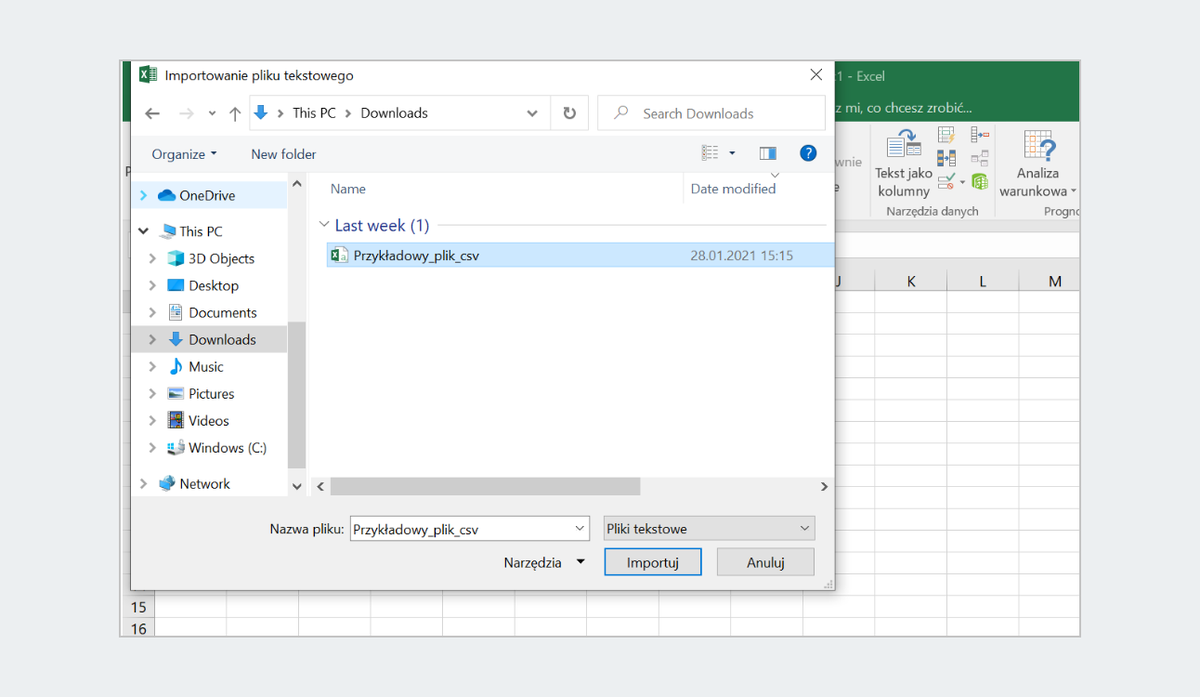Click the file list horizontal scrollbar thumb
The height and width of the screenshot is (697, 1200).
(x=485, y=486)
